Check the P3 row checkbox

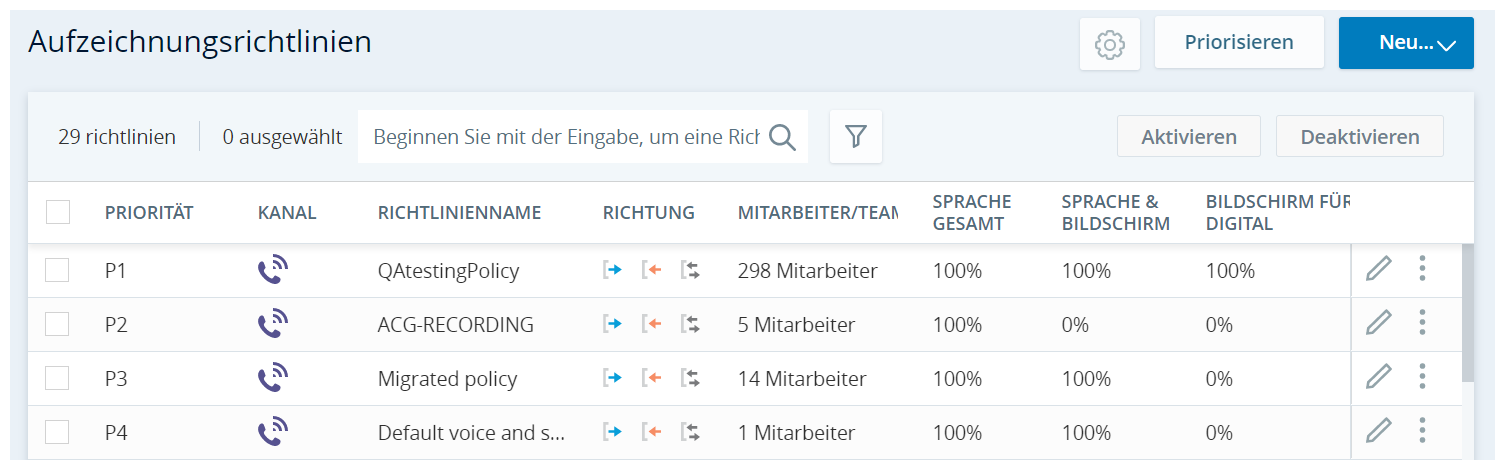point(57,378)
